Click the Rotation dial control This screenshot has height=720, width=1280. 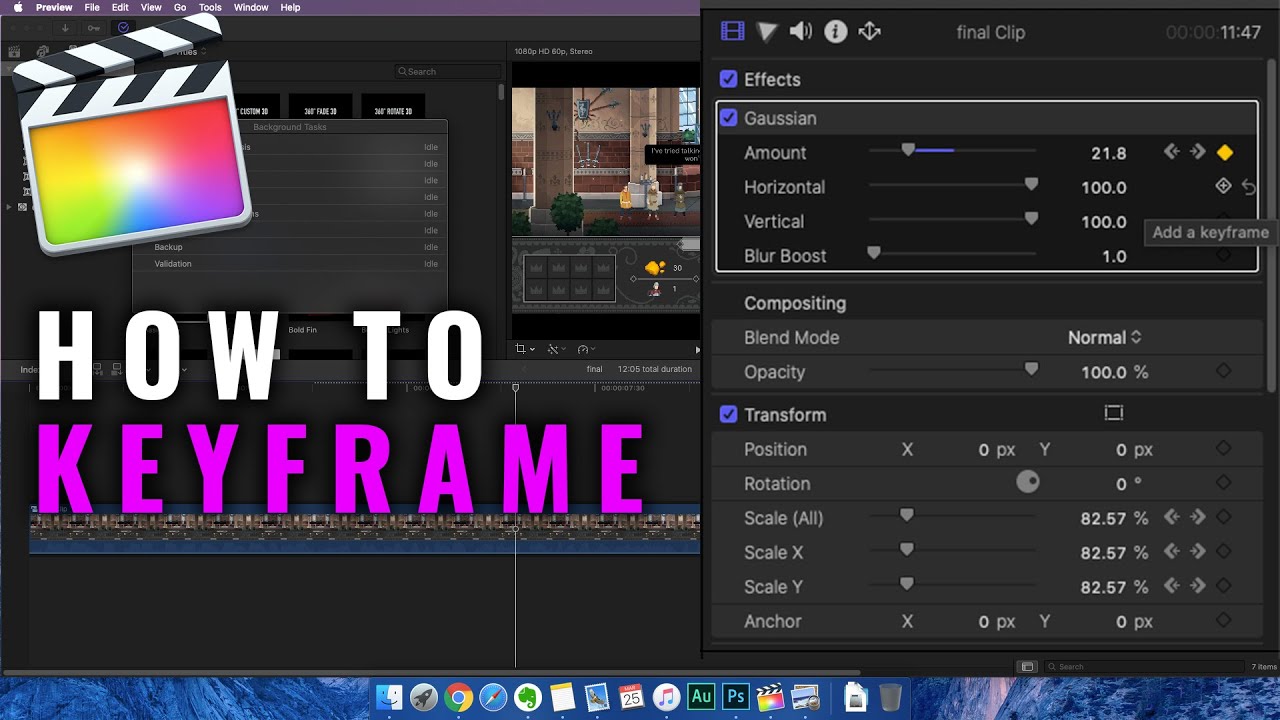point(1028,483)
